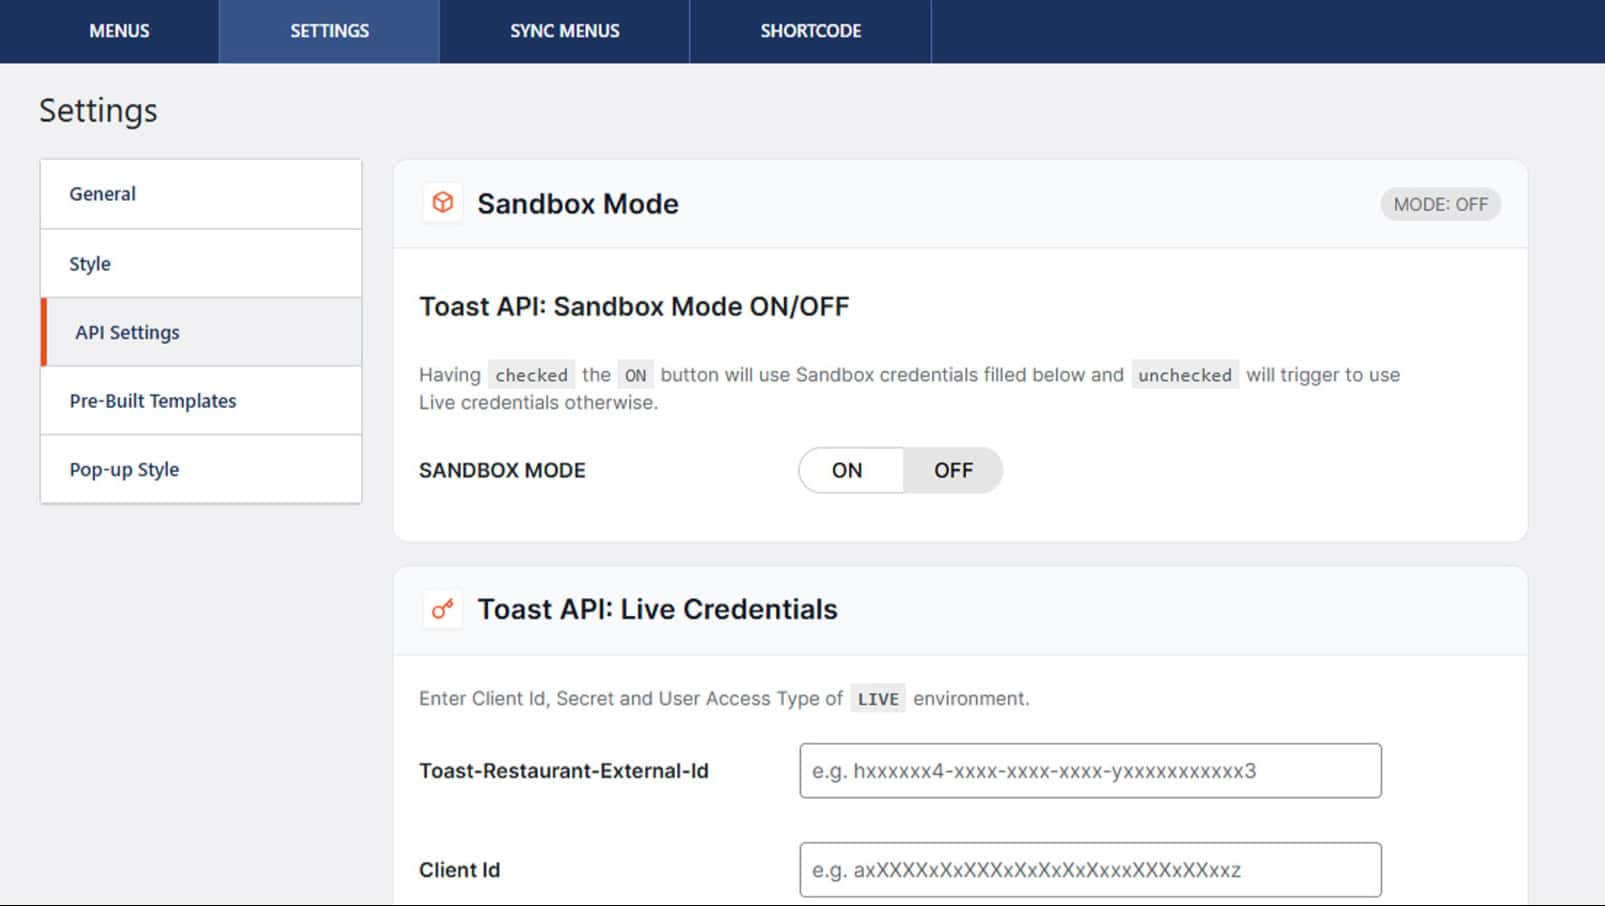Click the Toast-Restaurant-External-Id label
This screenshot has width=1605, height=906.
click(x=564, y=771)
